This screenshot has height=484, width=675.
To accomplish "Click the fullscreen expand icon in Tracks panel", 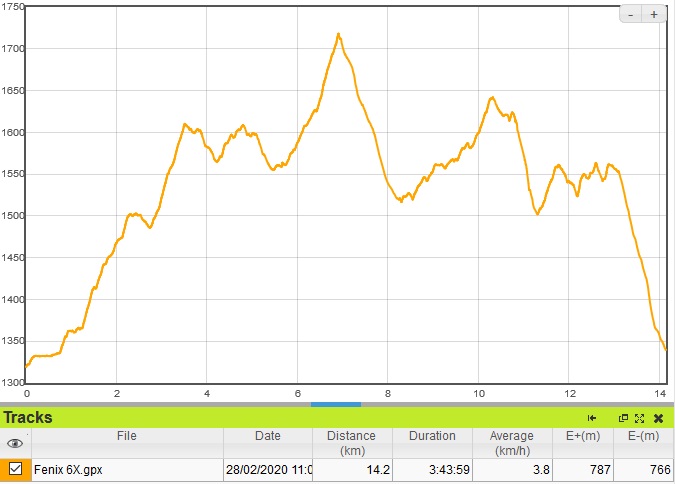I will point(639,418).
